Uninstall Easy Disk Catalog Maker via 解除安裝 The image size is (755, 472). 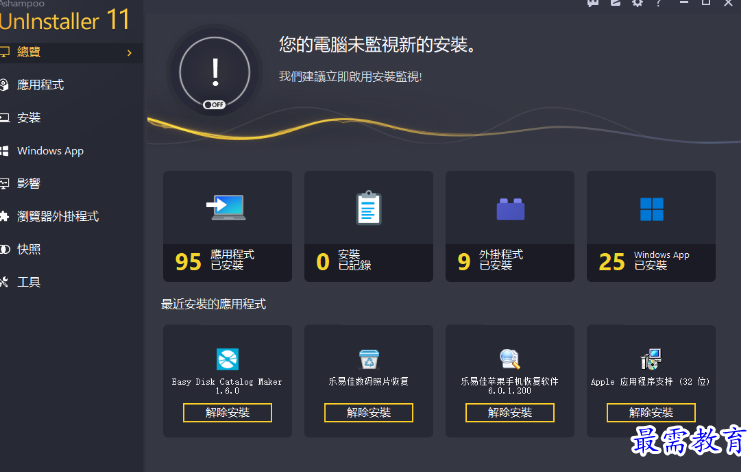(227, 412)
